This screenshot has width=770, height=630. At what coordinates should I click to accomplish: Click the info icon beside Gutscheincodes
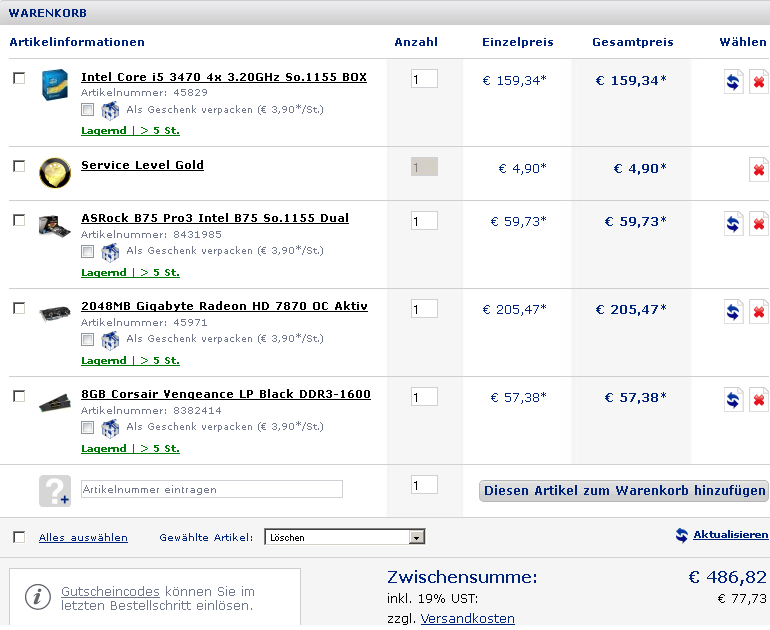38,597
